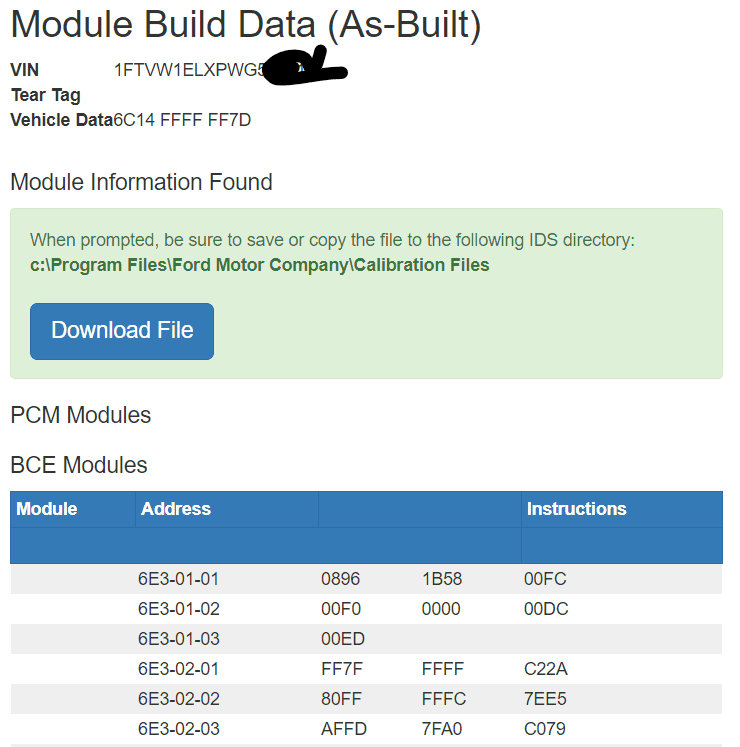Viewport: 740px width, 747px height.
Task: Select the 6E3-02-01 address cell
Action: (x=178, y=669)
